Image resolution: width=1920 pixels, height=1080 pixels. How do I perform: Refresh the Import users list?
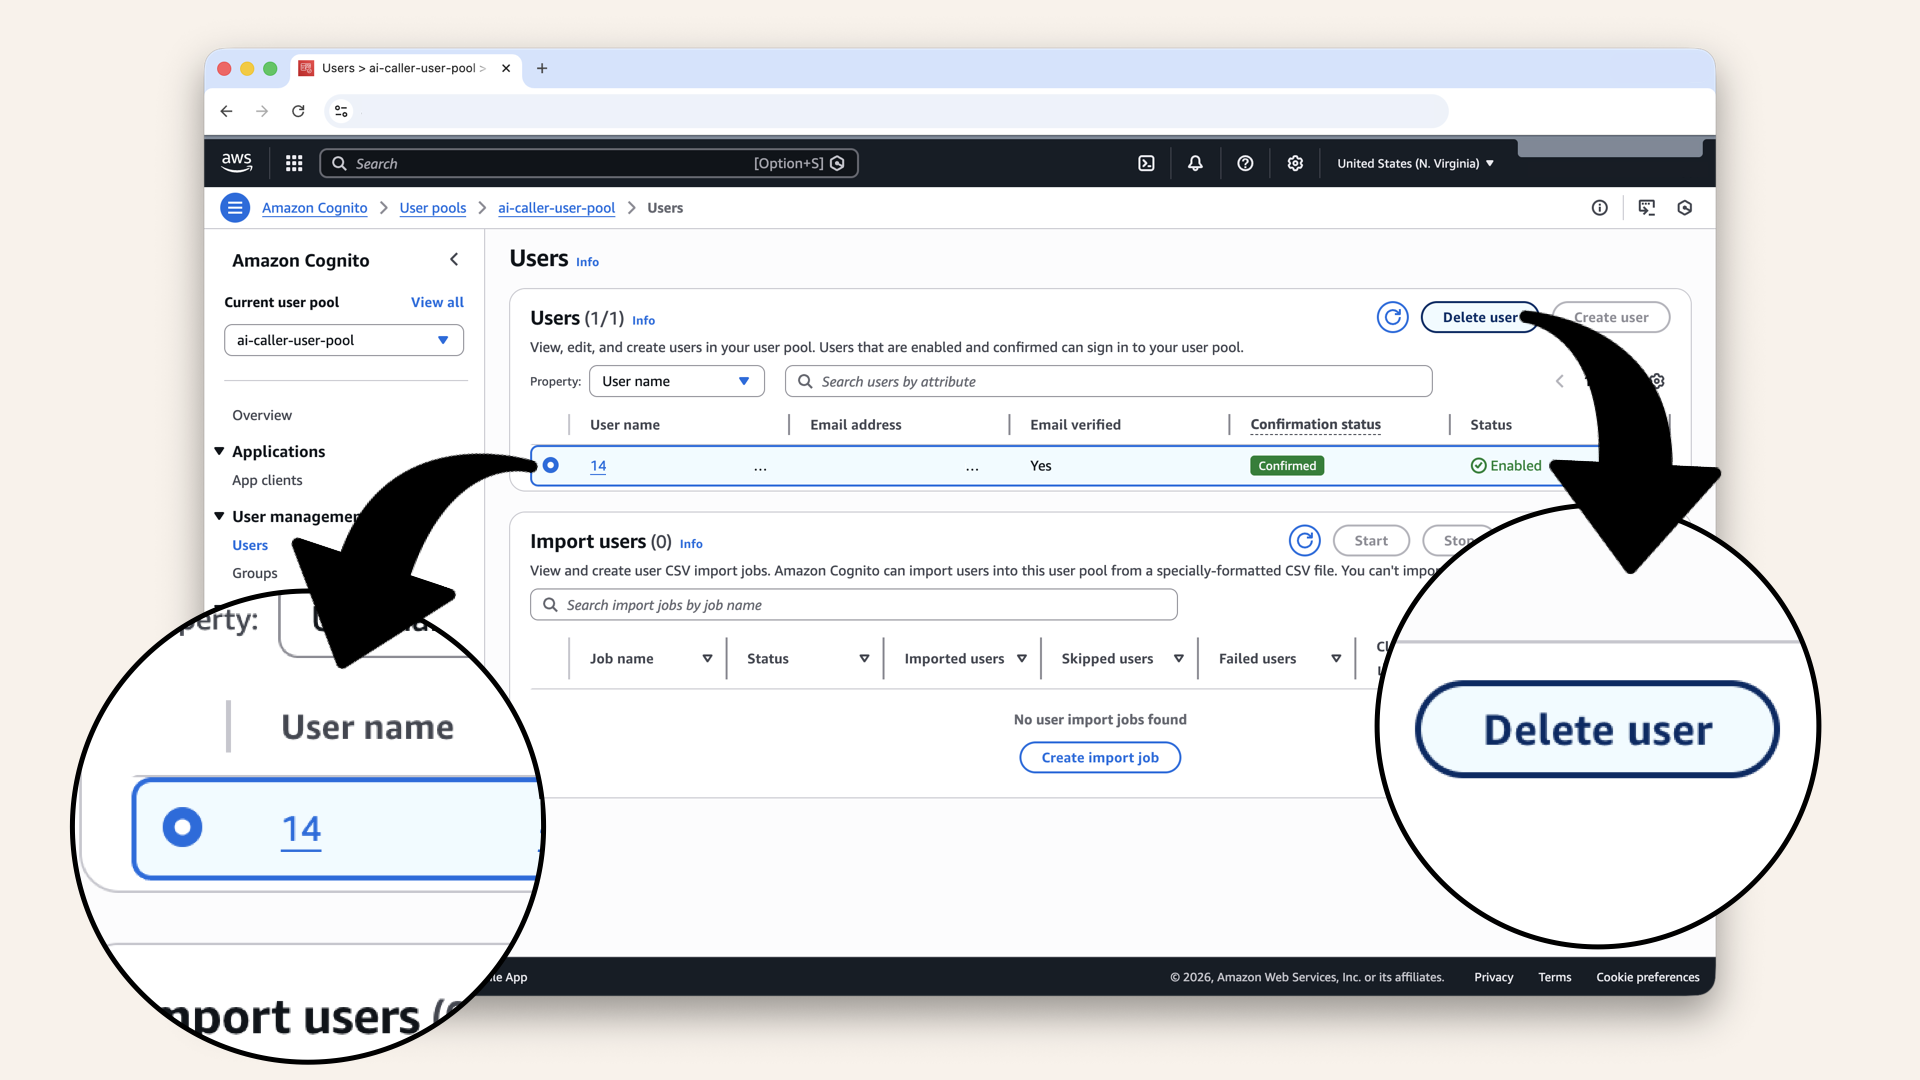(1304, 541)
